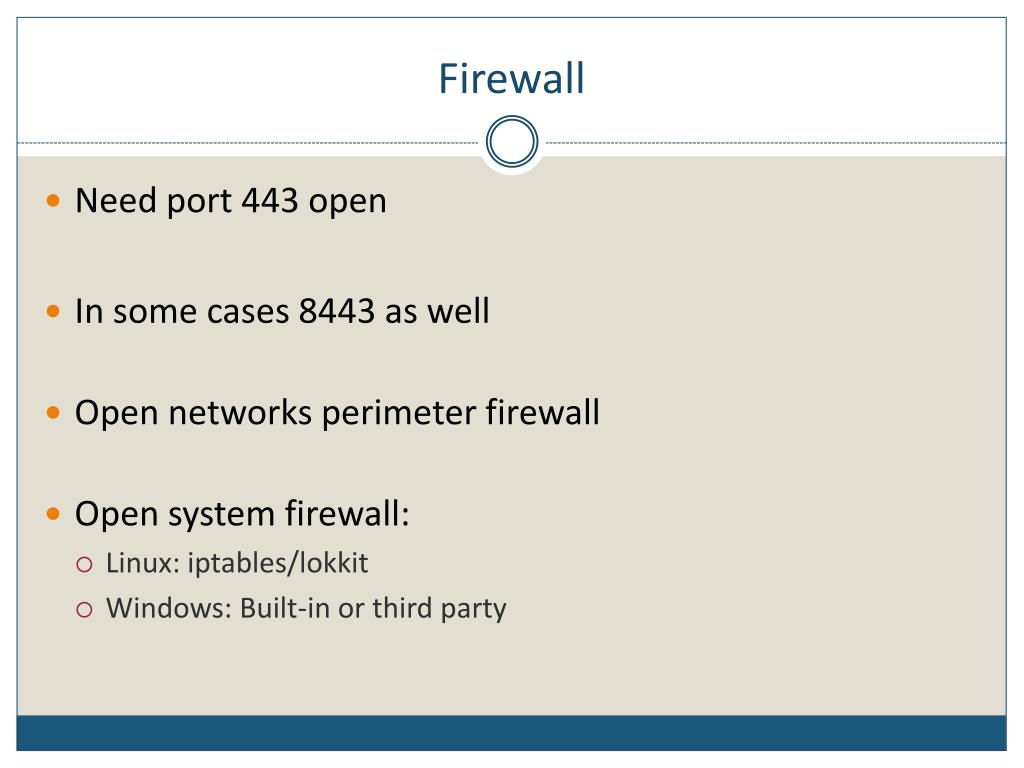Click the hollow bullet beside Linux
The height and width of the screenshot is (768, 1024).
84,564
